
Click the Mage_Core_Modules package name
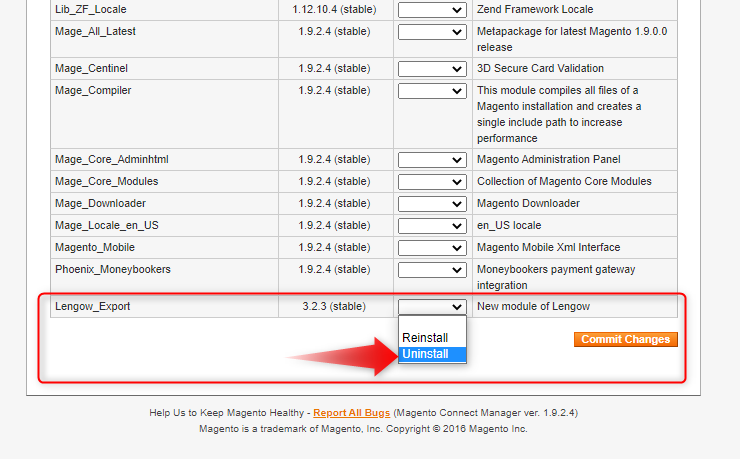[x=107, y=182]
